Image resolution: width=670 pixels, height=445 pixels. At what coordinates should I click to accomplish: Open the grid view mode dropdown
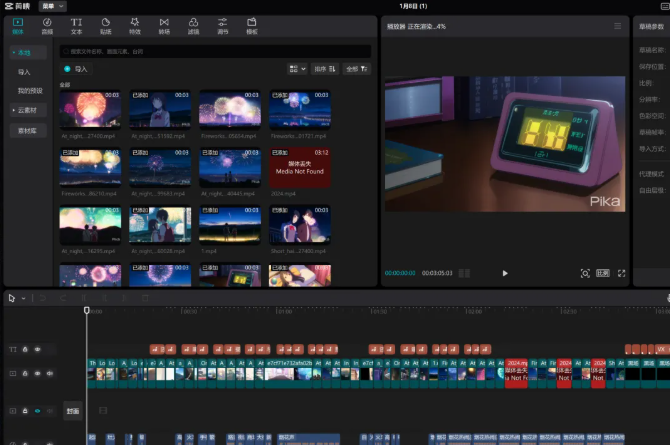(x=297, y=69)
